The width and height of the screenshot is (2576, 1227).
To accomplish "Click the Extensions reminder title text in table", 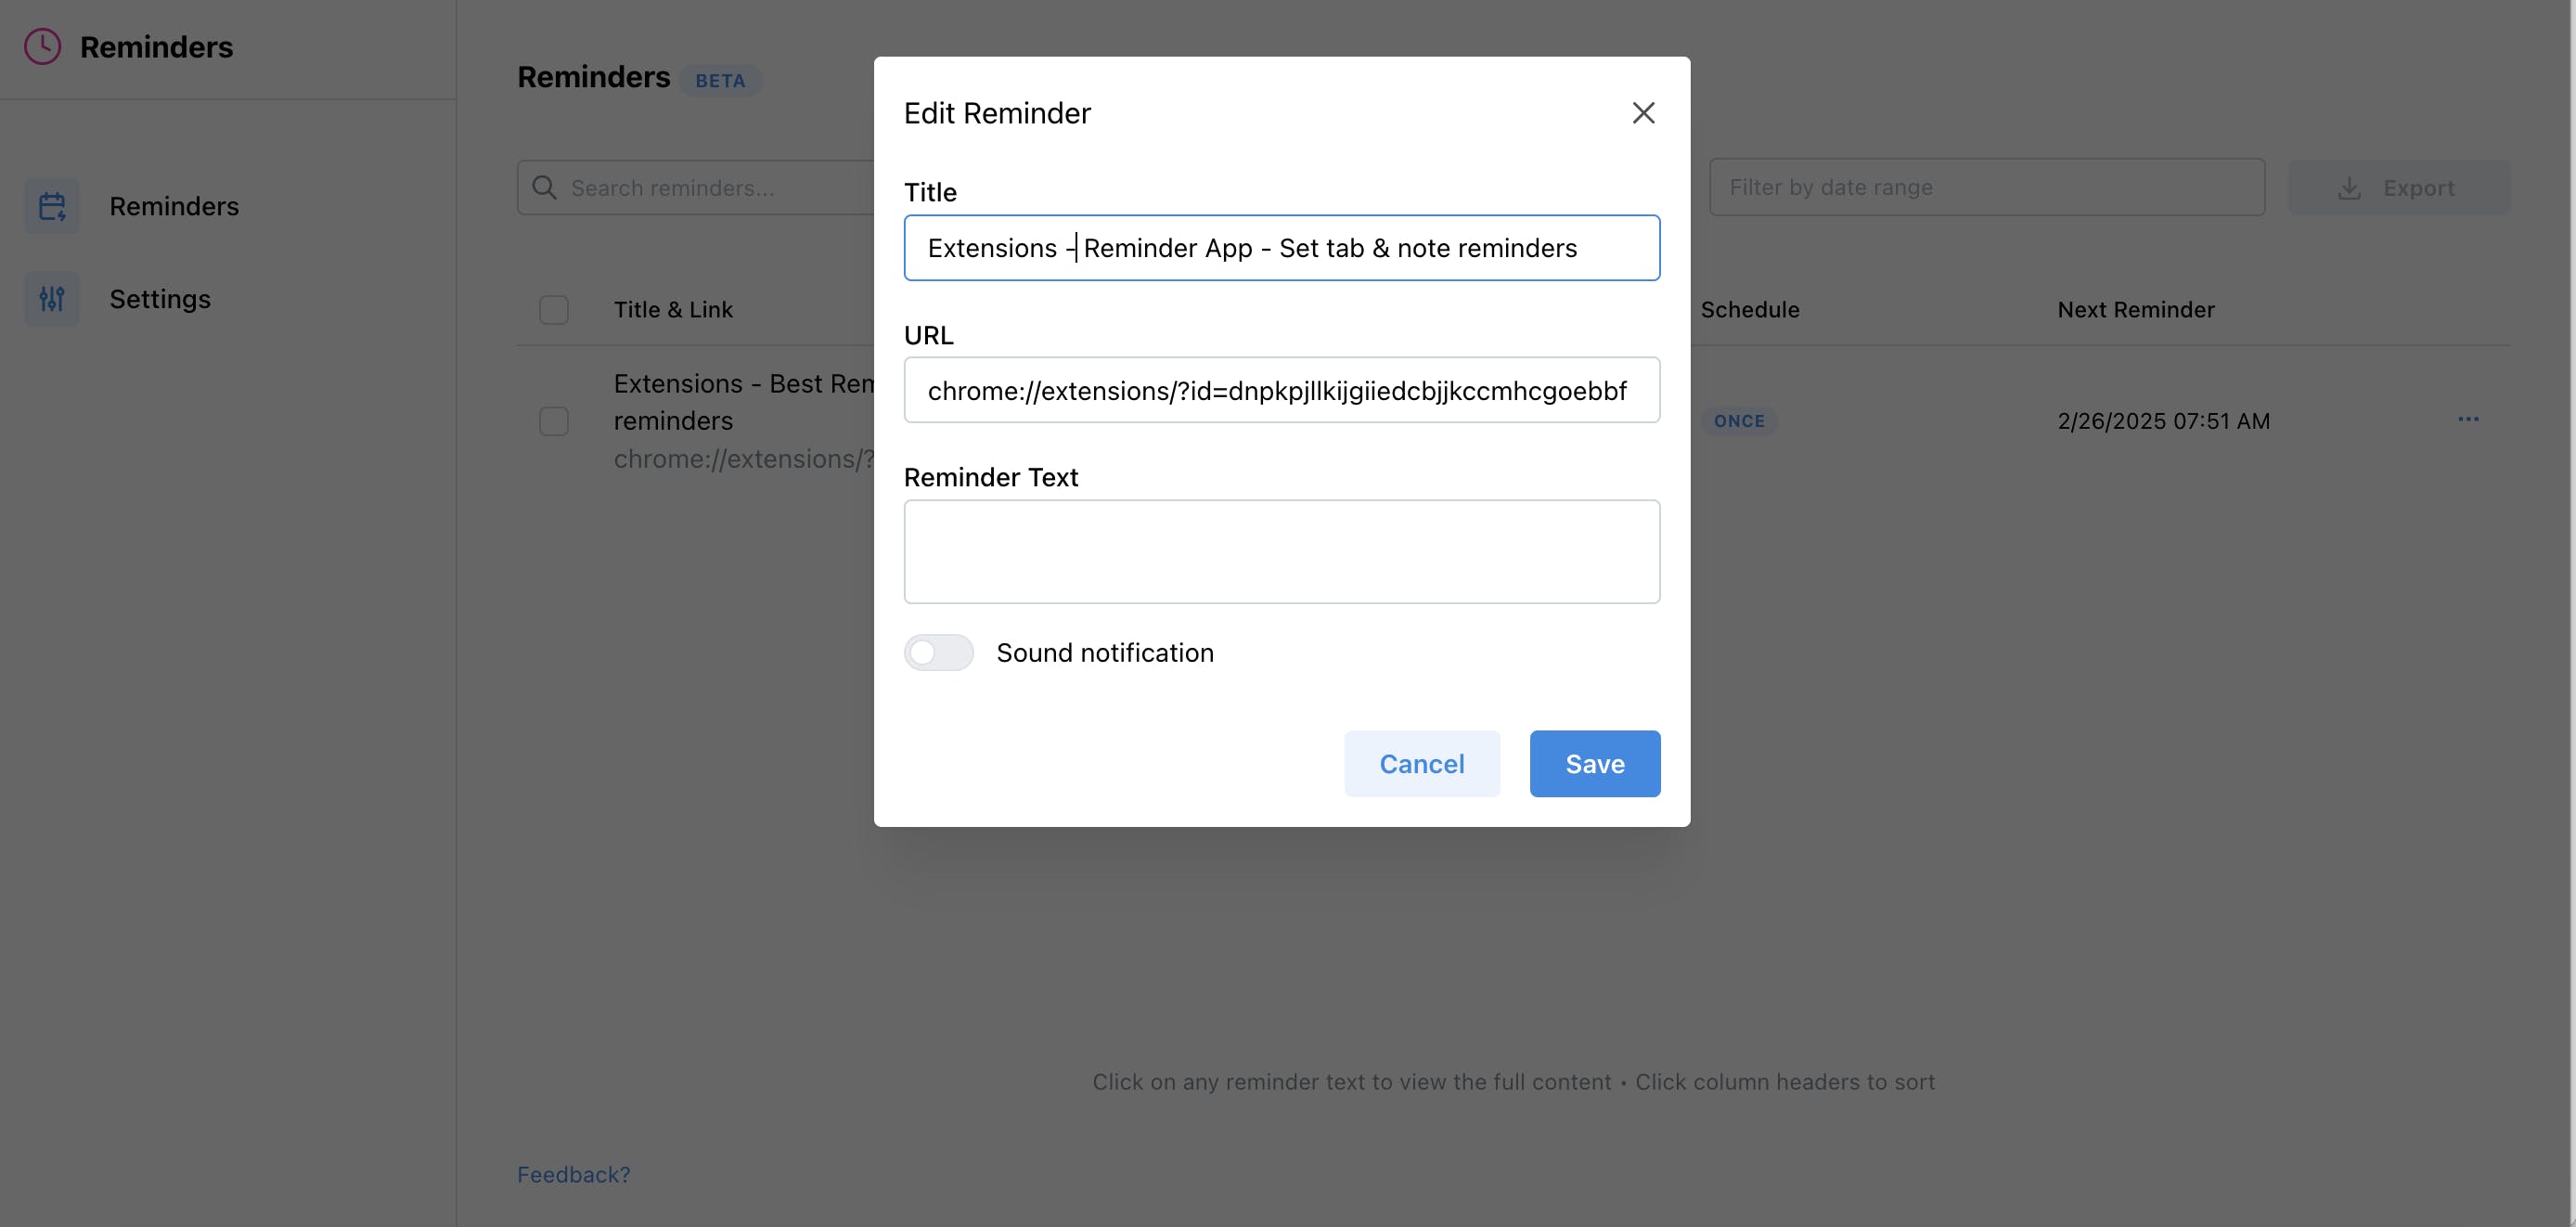I will (743, 402).
